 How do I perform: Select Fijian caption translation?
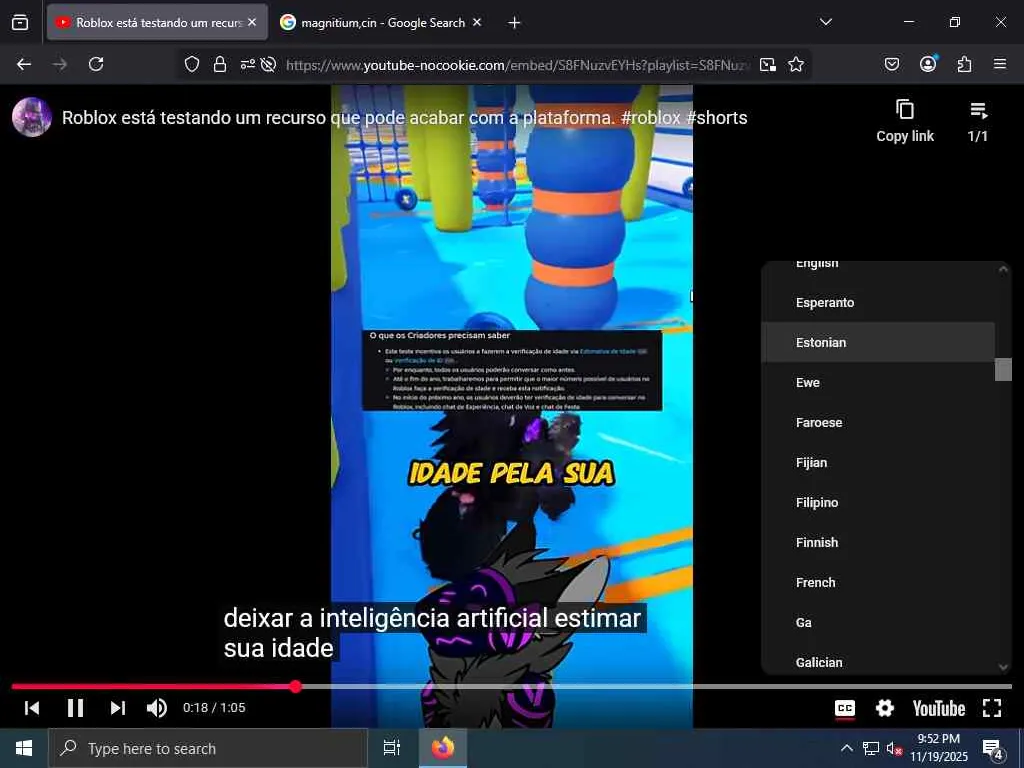pyautogui.click(x=878, y=462)
